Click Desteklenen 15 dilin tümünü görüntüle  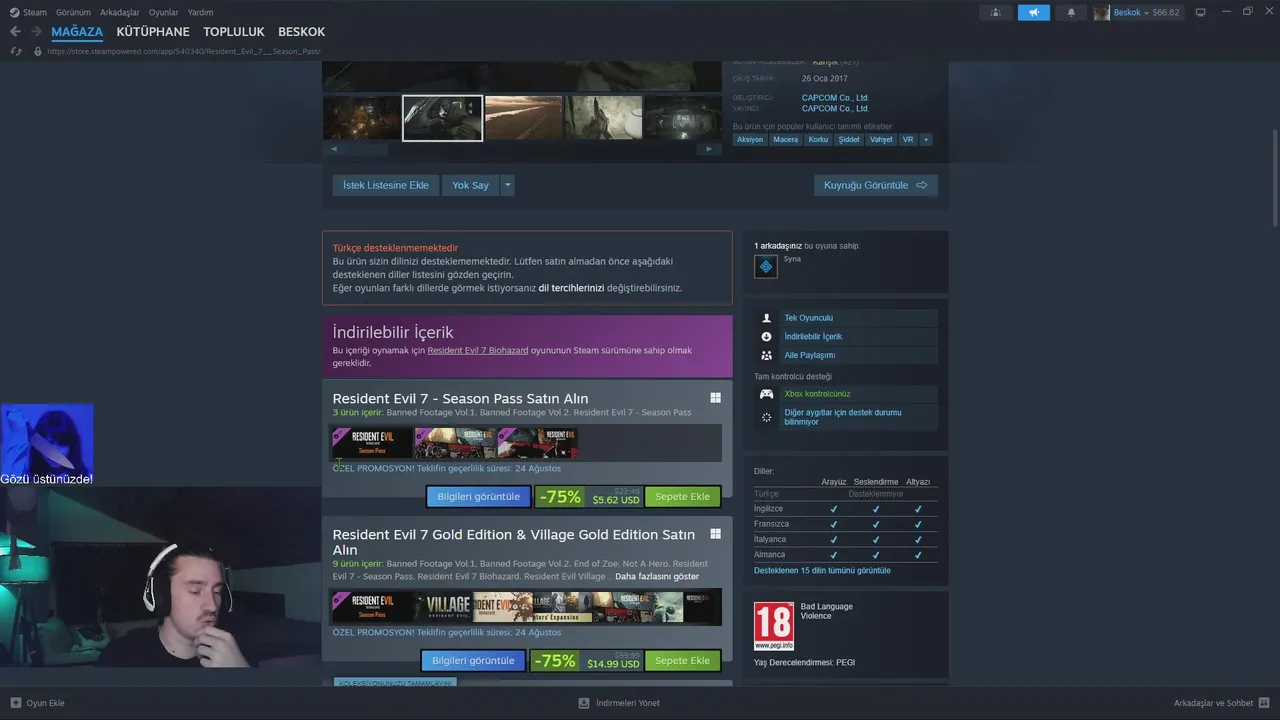click(x=822, y=570)
